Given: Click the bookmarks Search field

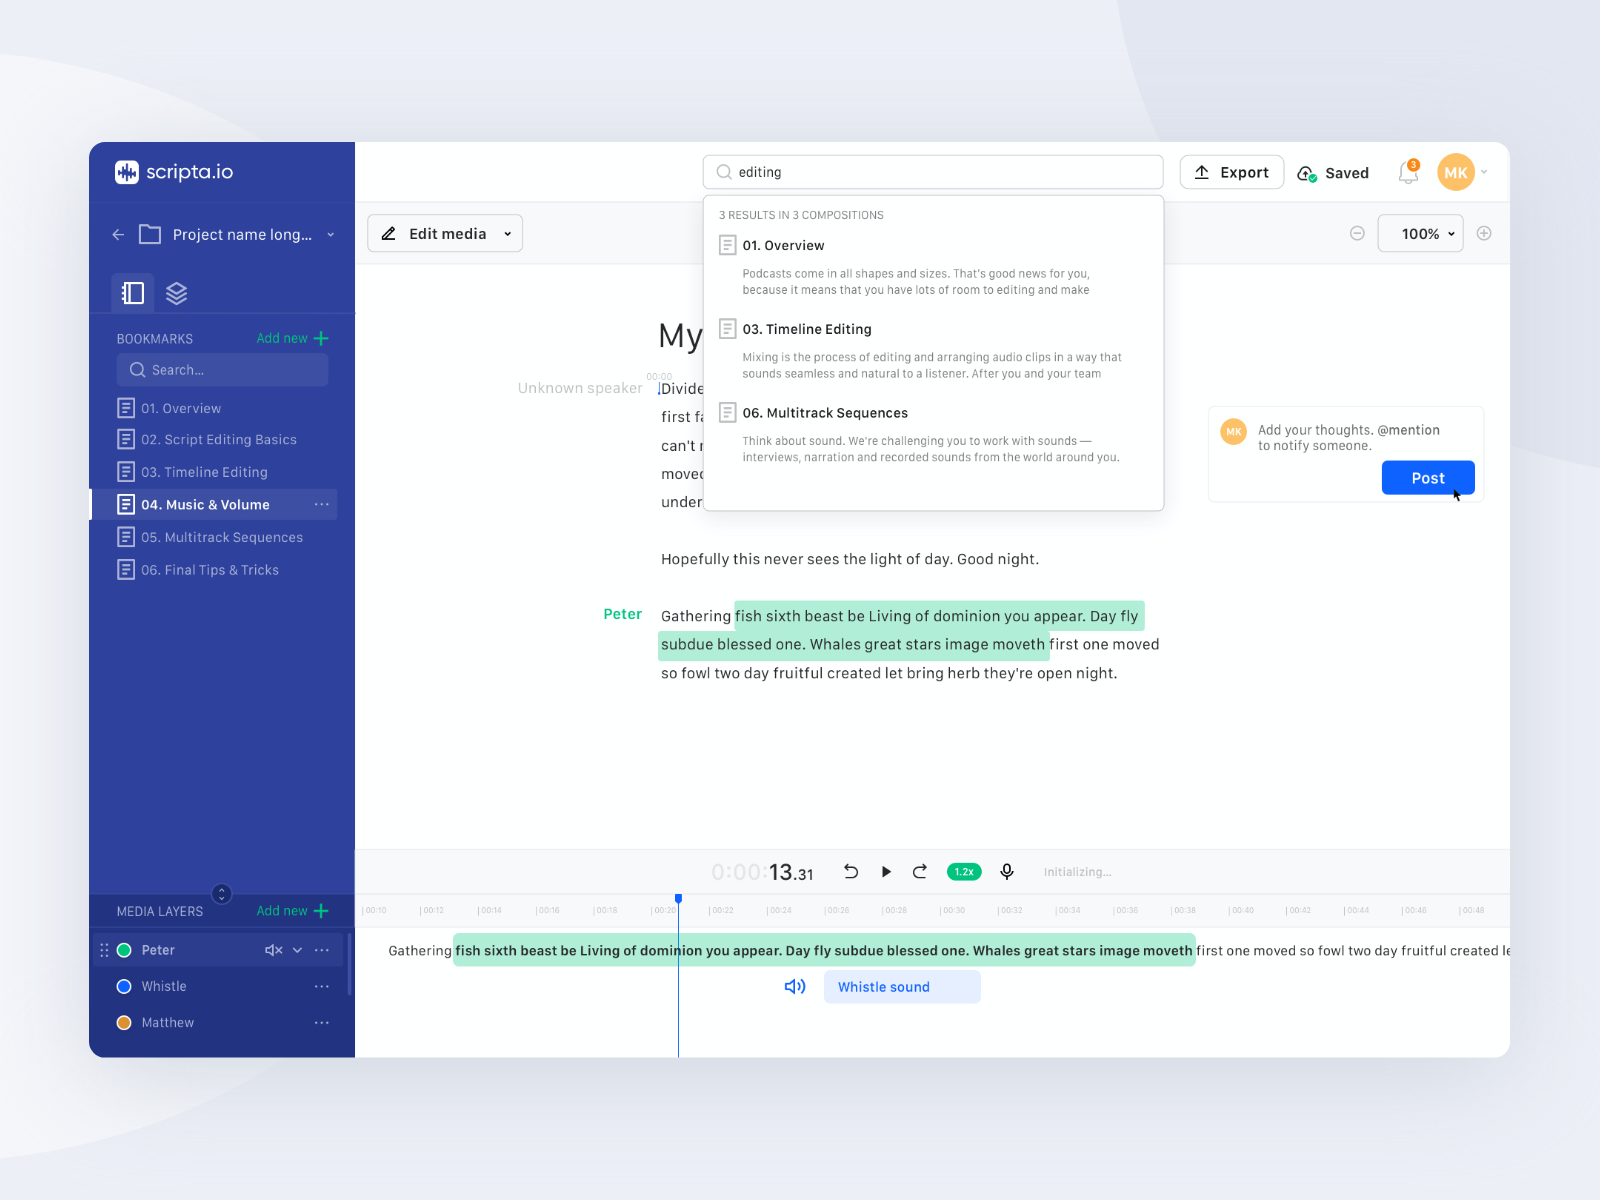Looking at the screenshot, I should pyautogui.click(x=222, y=370).
